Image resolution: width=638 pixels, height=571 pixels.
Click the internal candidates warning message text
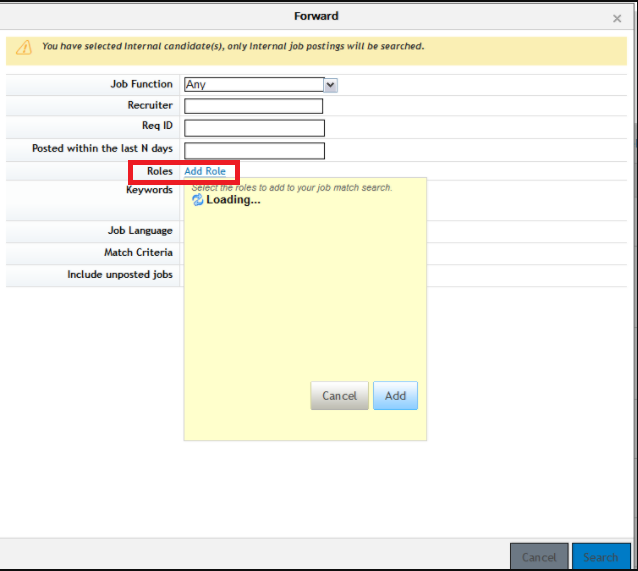233,46
